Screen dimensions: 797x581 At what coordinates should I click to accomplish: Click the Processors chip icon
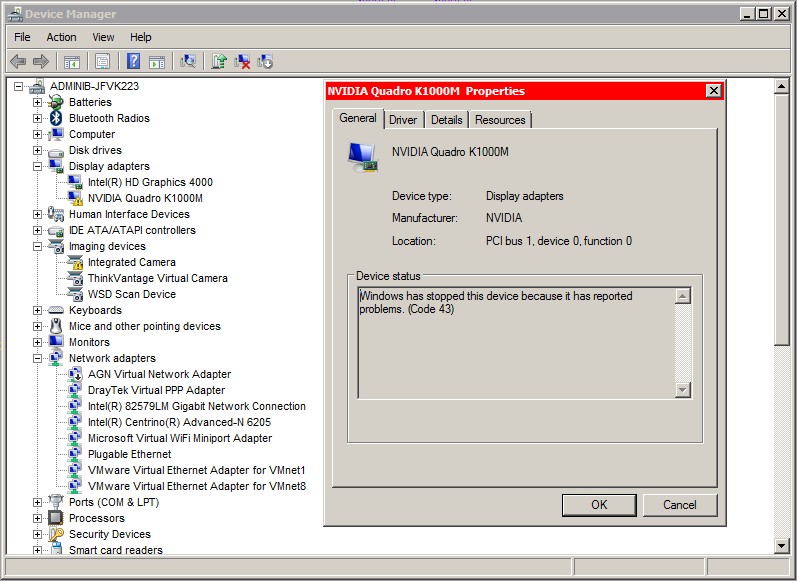coord(55,518)
